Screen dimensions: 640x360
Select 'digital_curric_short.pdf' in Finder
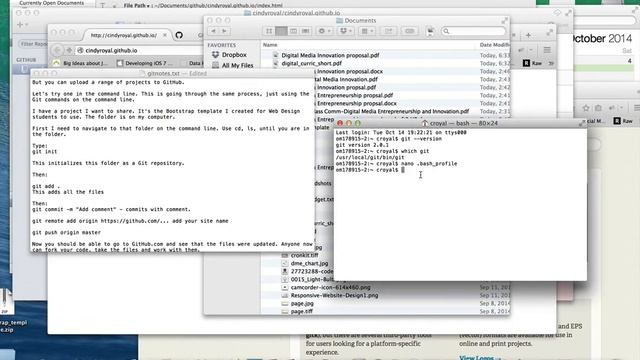[311, 63]
